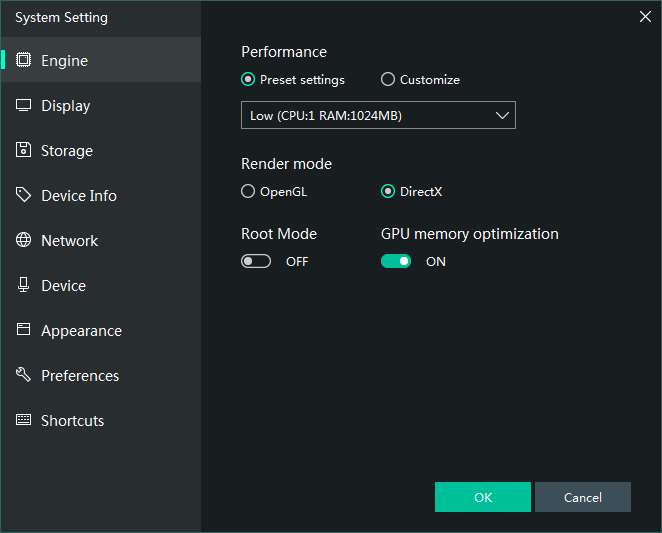The height and width of the screenshot is (533, 662).
Task: Click the Device Info tag icon
Action: tap(23, 195)
